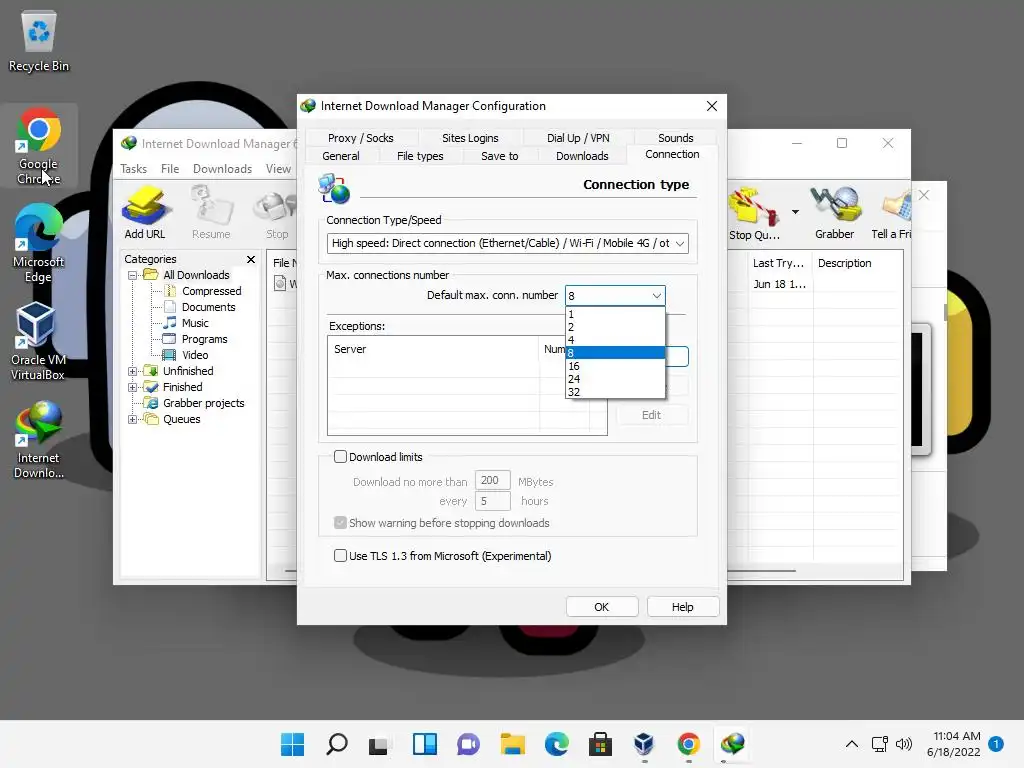Switch to Chrome on taskbar
Image resolution: width=1024 pixels, height=768 pixels.
click(x=688, y=744)
